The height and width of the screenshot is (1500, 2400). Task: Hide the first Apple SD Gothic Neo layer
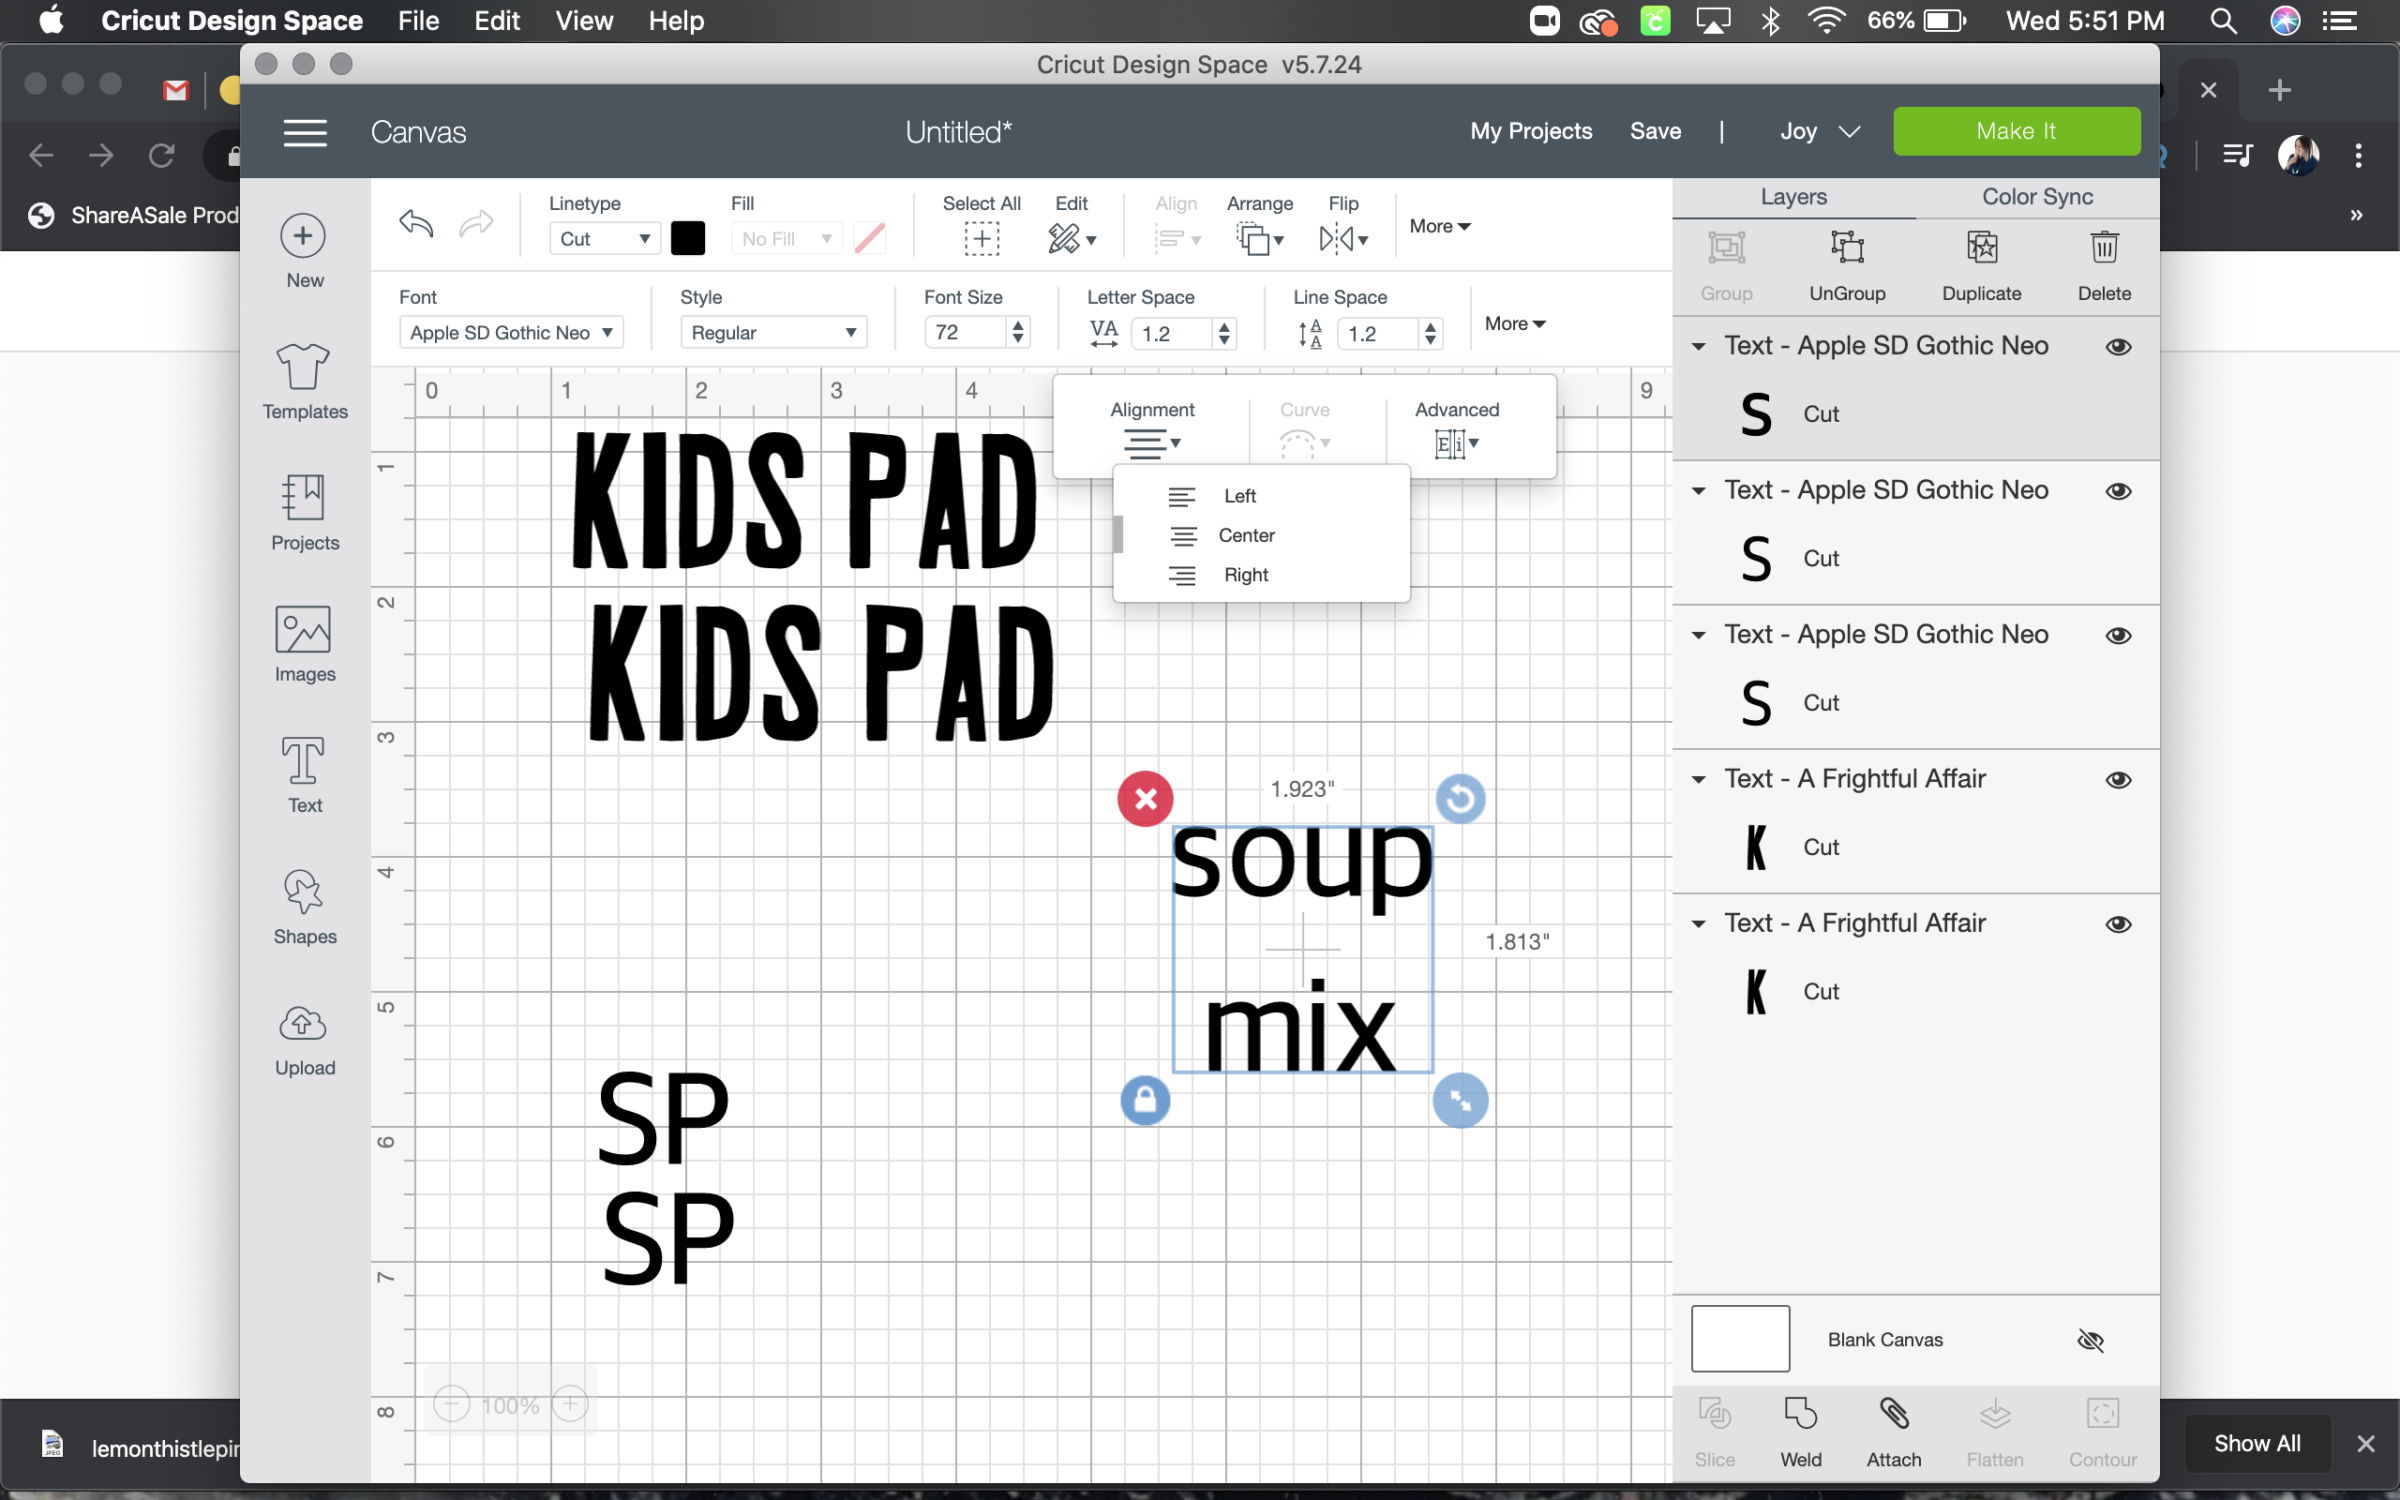pyautogui.click(x=2118, y=347)
